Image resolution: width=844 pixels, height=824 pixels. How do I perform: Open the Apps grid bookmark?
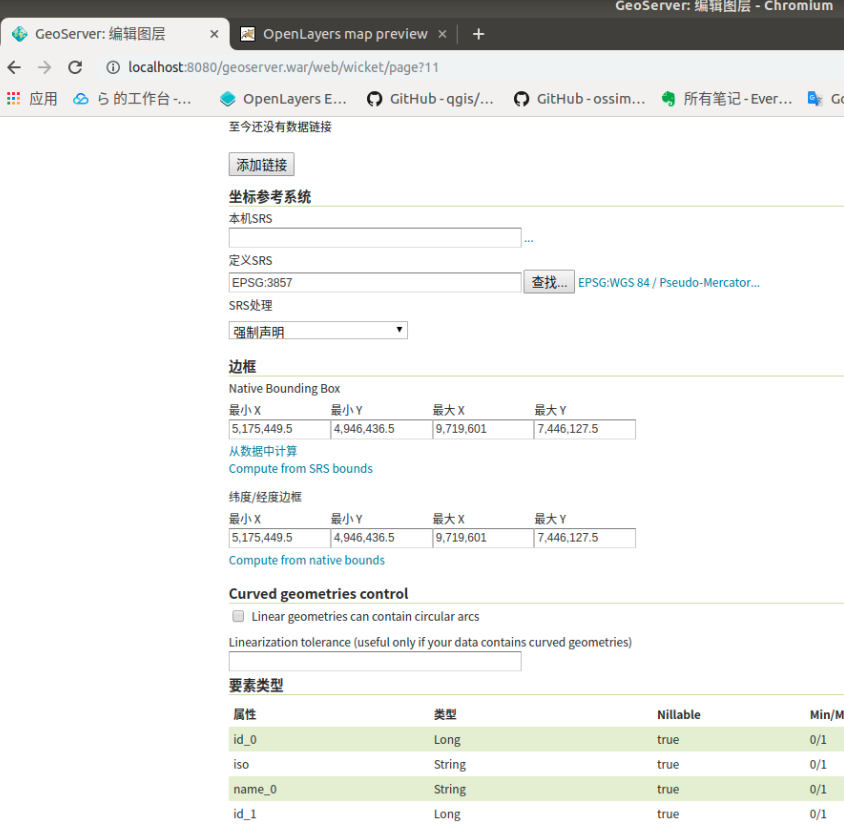click(x=14, y=99)
